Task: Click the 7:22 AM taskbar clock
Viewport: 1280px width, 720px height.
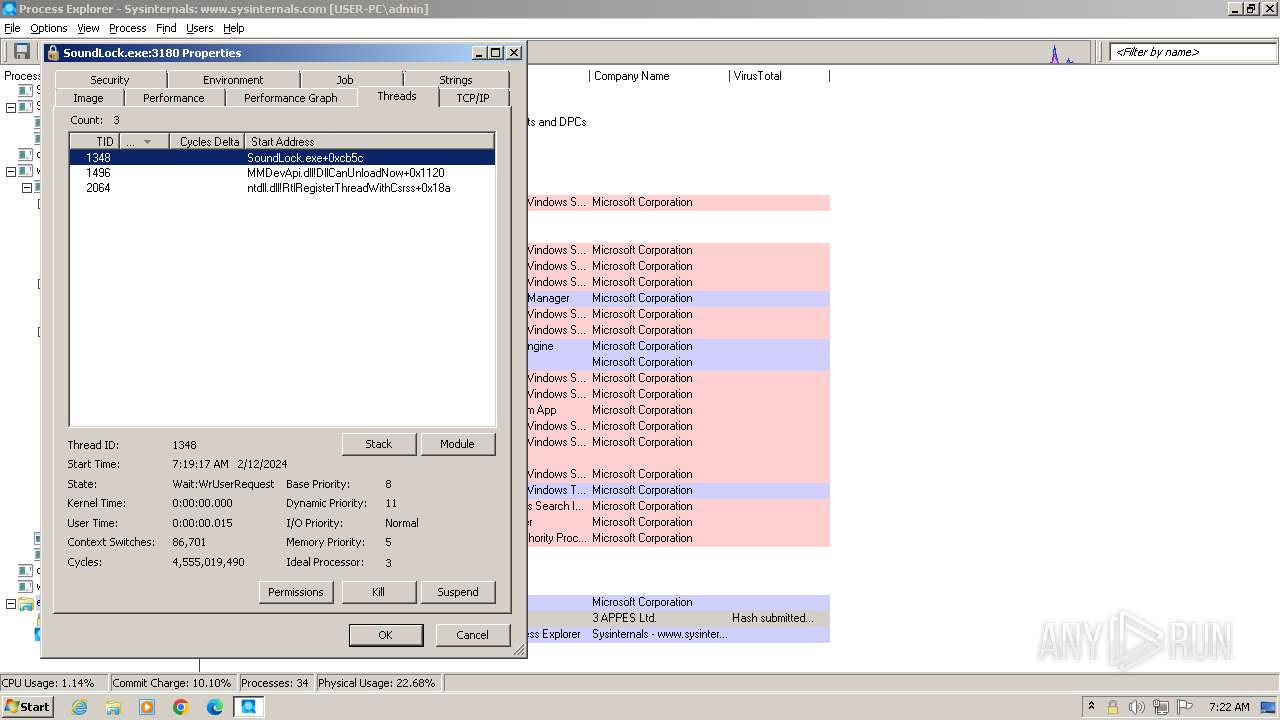Action: [1229, 707]
